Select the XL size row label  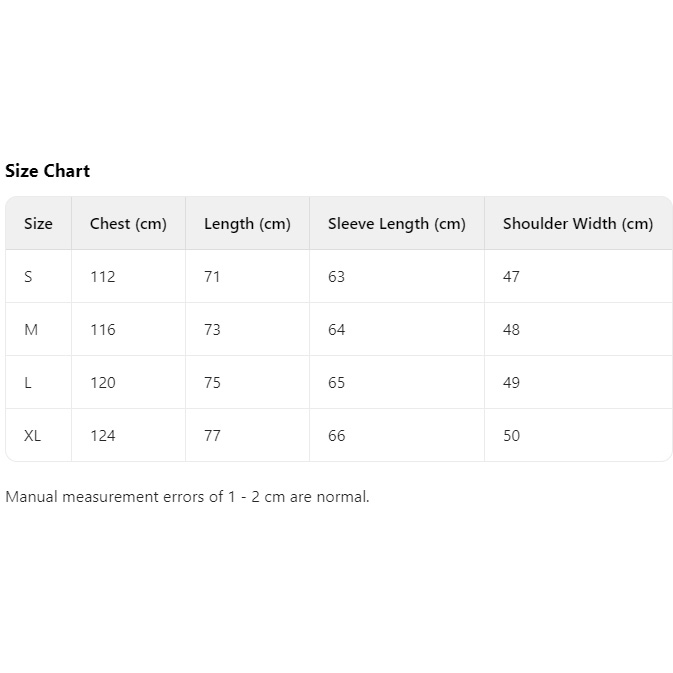pyautogui.click(x=32, y=436)
